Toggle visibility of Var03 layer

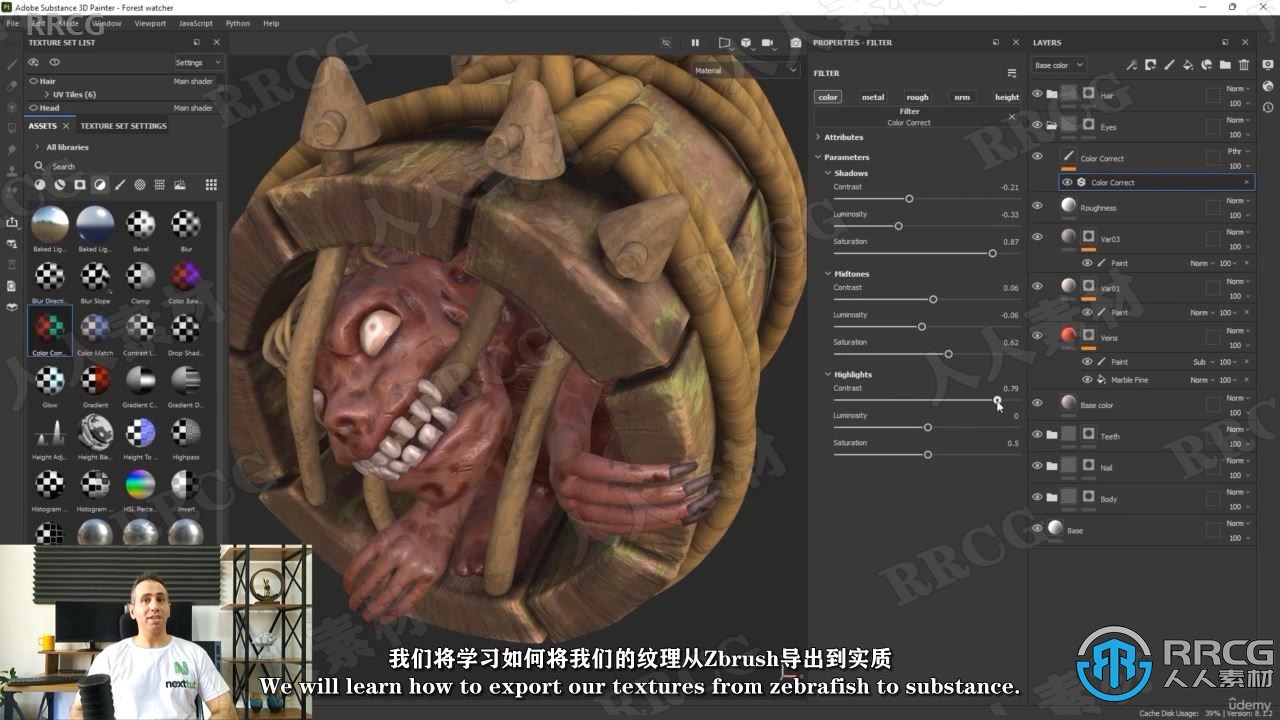(x=1037, y=237)
